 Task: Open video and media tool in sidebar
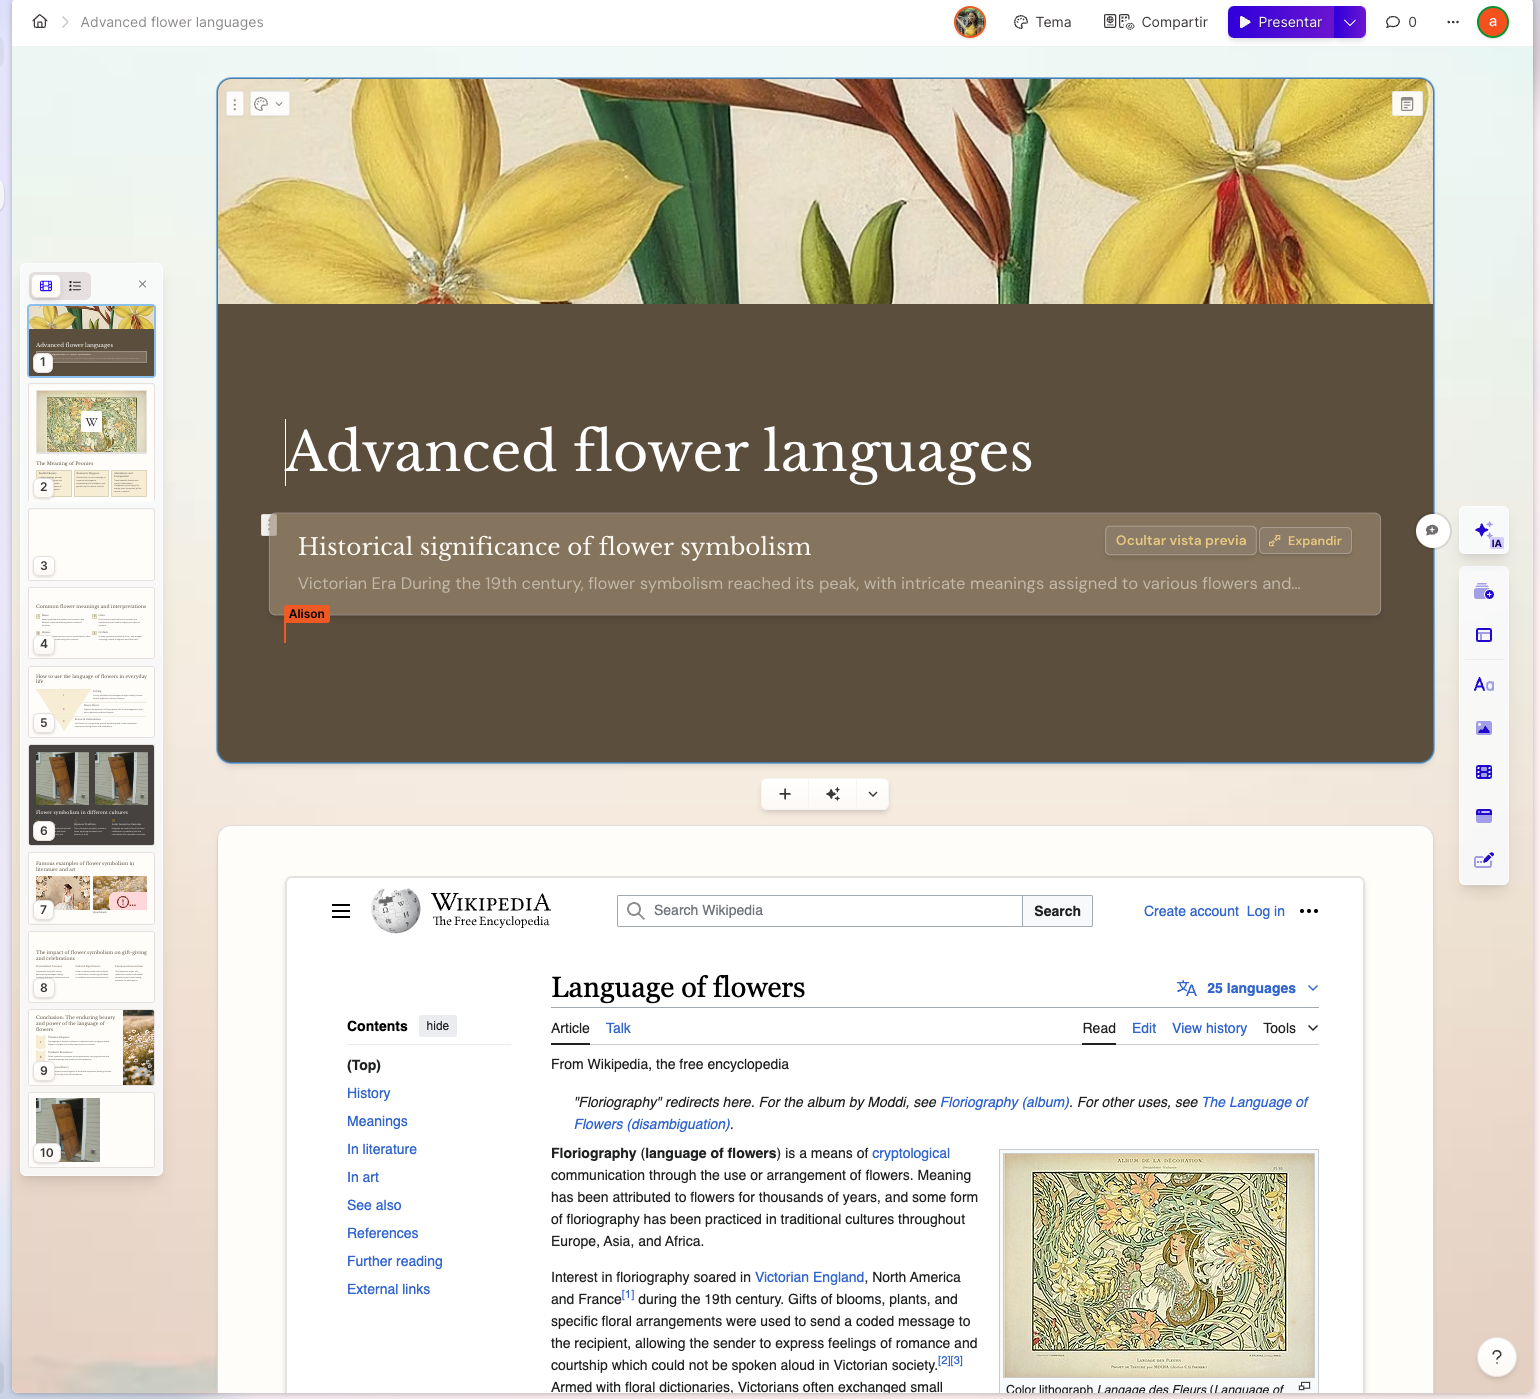coord(1484,772)
